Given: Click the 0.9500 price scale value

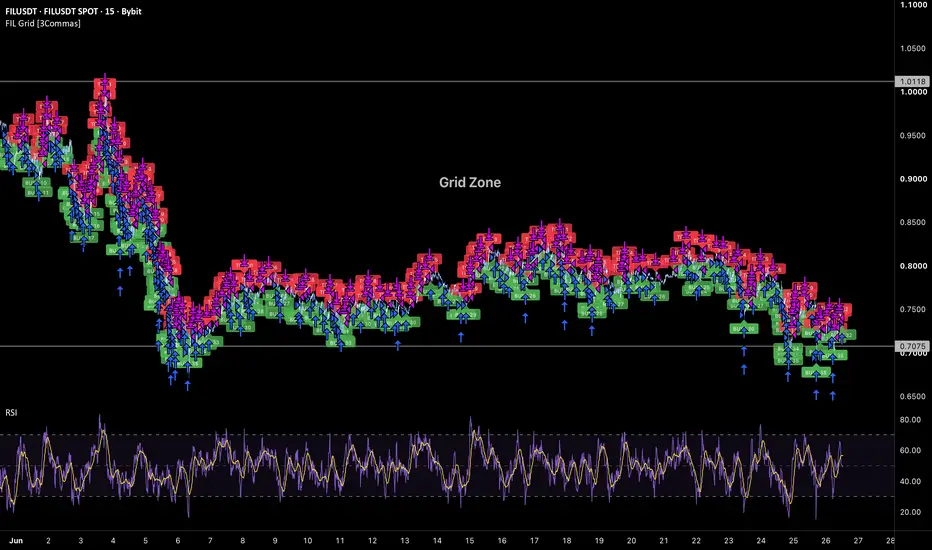Looking at the screenshot, I should [x=913, y=136].
